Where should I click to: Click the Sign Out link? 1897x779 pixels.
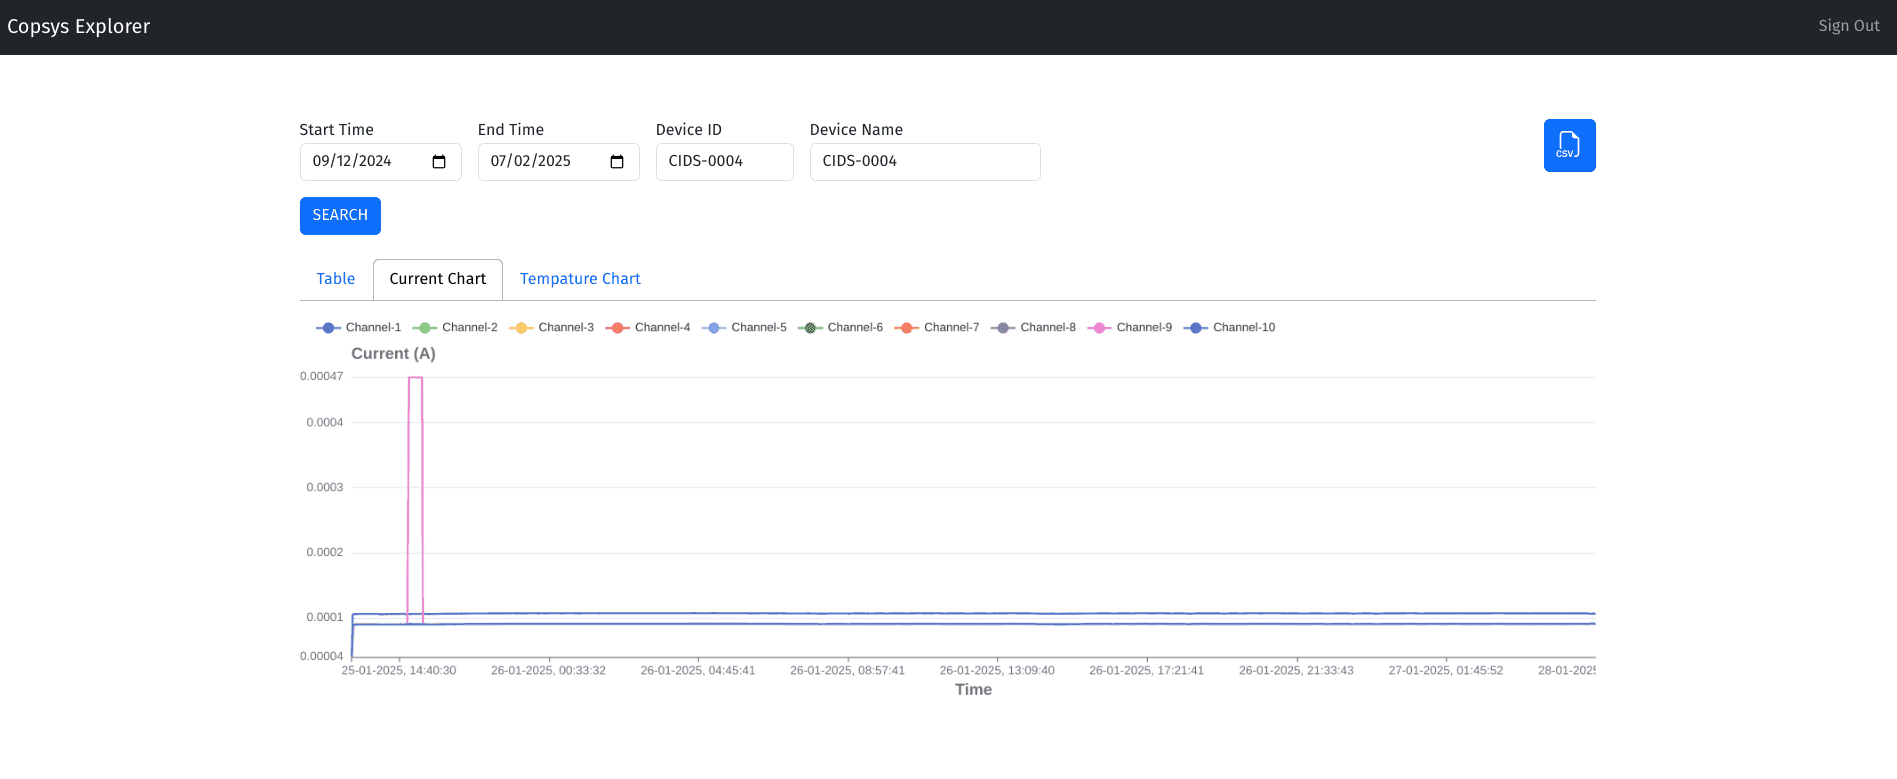1849,26
